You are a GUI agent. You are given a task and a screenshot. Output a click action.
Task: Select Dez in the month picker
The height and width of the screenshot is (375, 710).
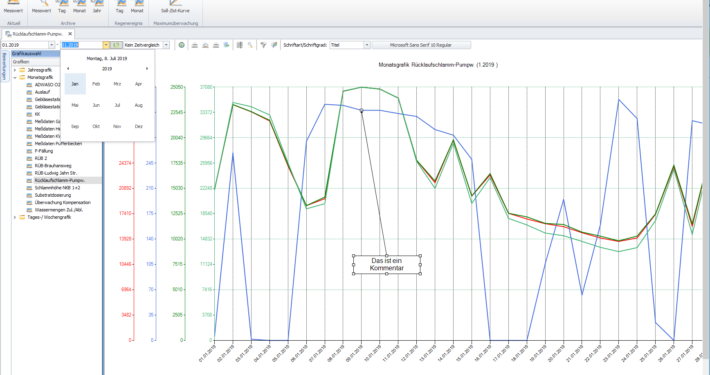point(139,126)
